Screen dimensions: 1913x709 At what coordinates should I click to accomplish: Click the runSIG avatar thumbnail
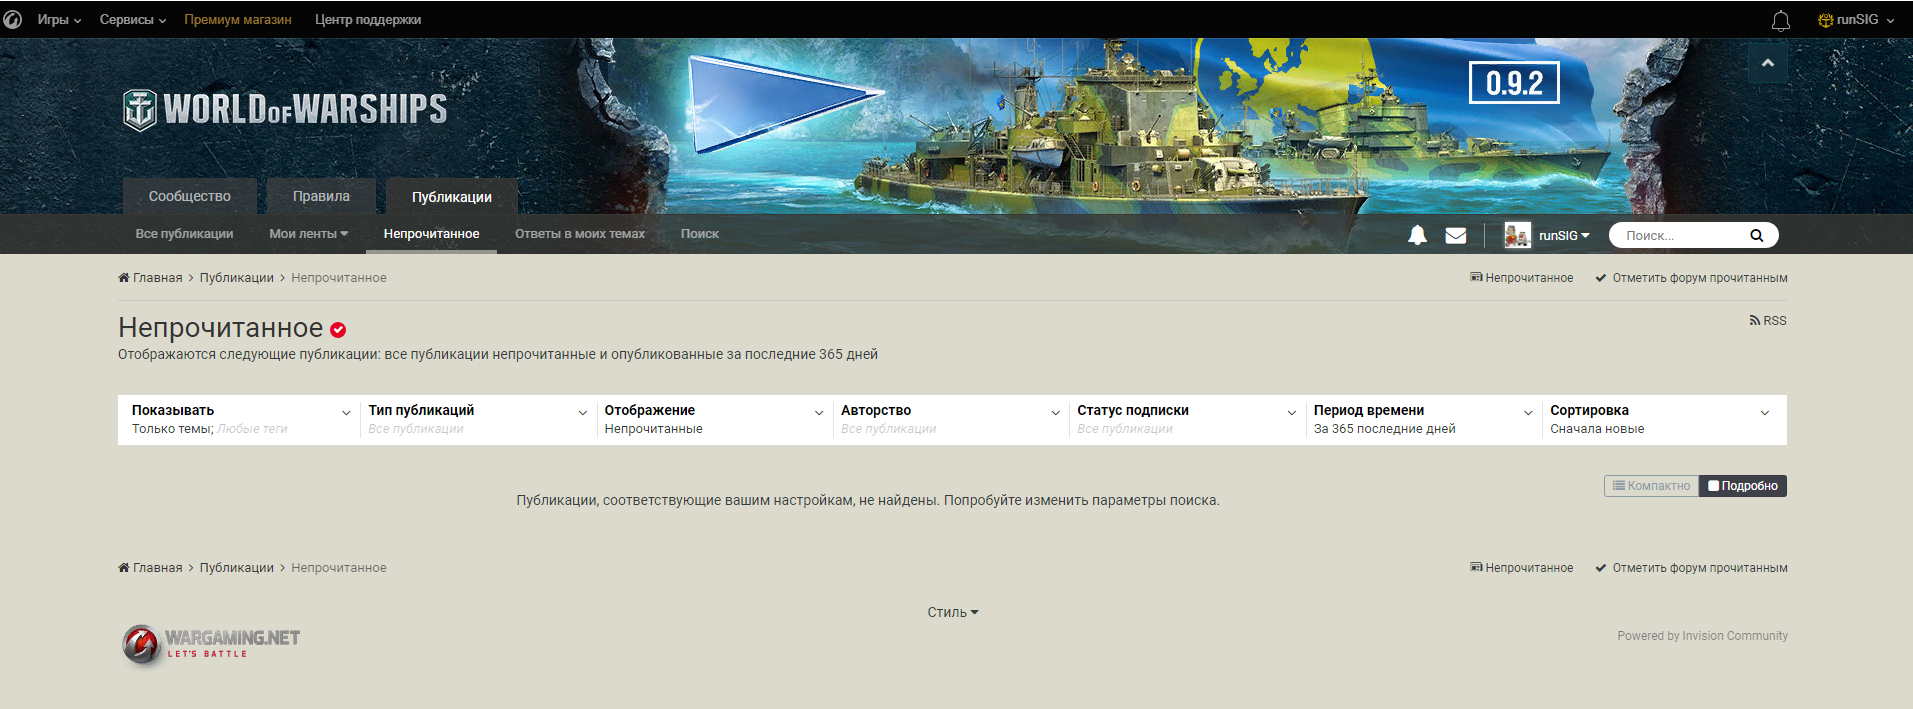pos(1517,235)
